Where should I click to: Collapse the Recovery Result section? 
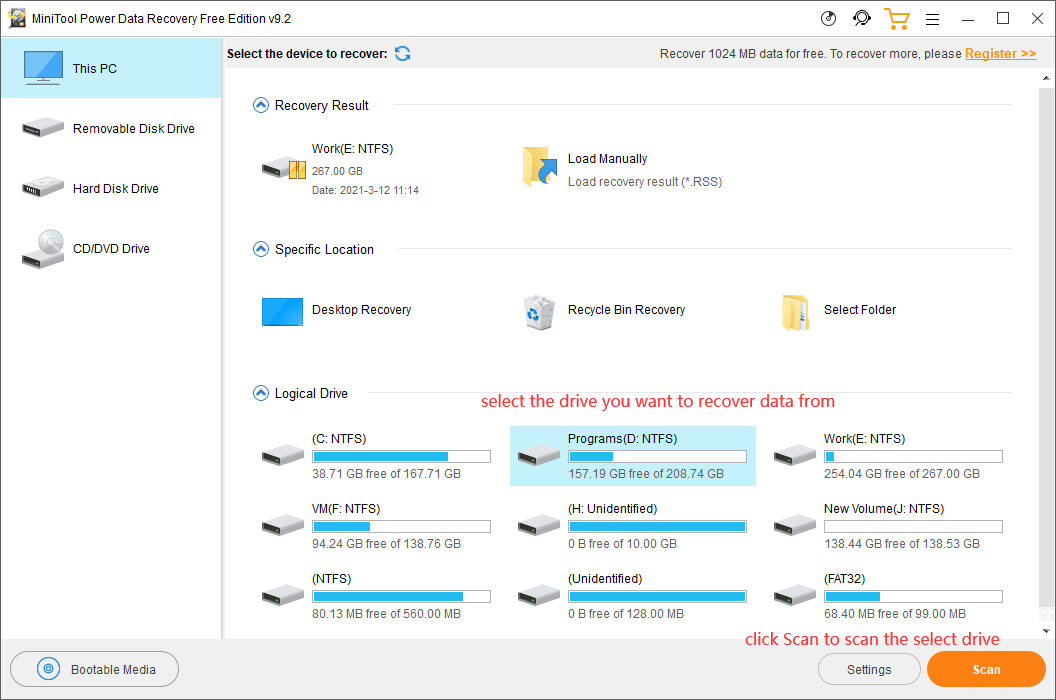260,104
